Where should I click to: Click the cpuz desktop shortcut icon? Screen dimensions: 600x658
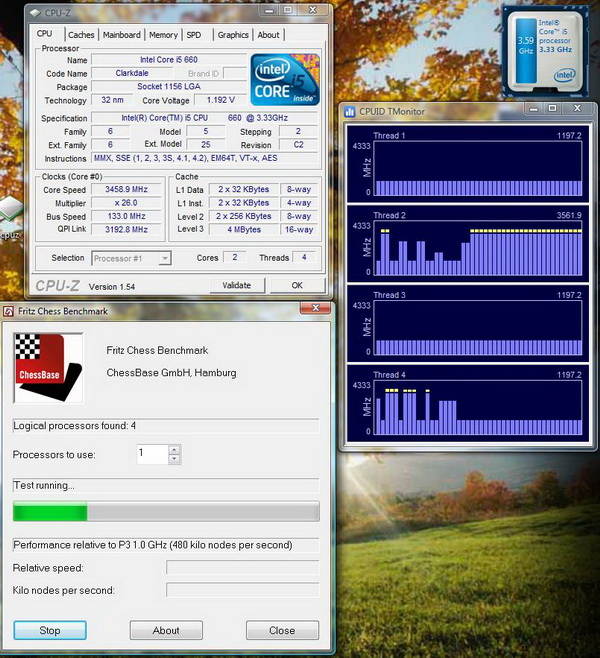coord(9,217)
